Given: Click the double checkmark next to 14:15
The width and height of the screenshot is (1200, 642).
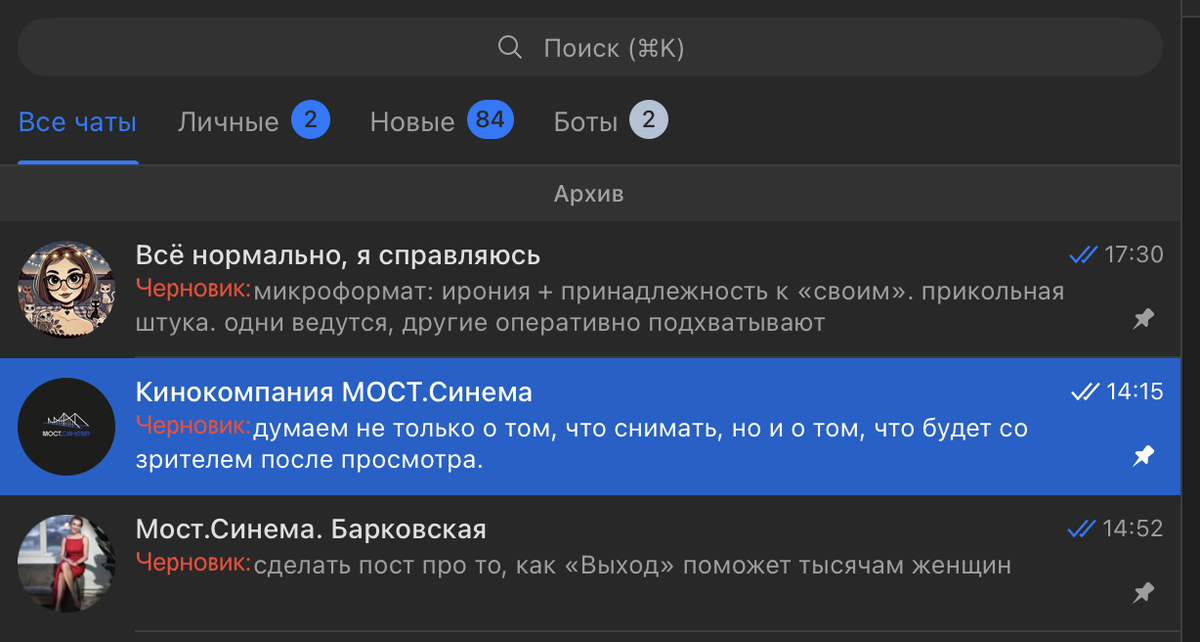Looking at the screenshot, I should tap(1084, 391).
